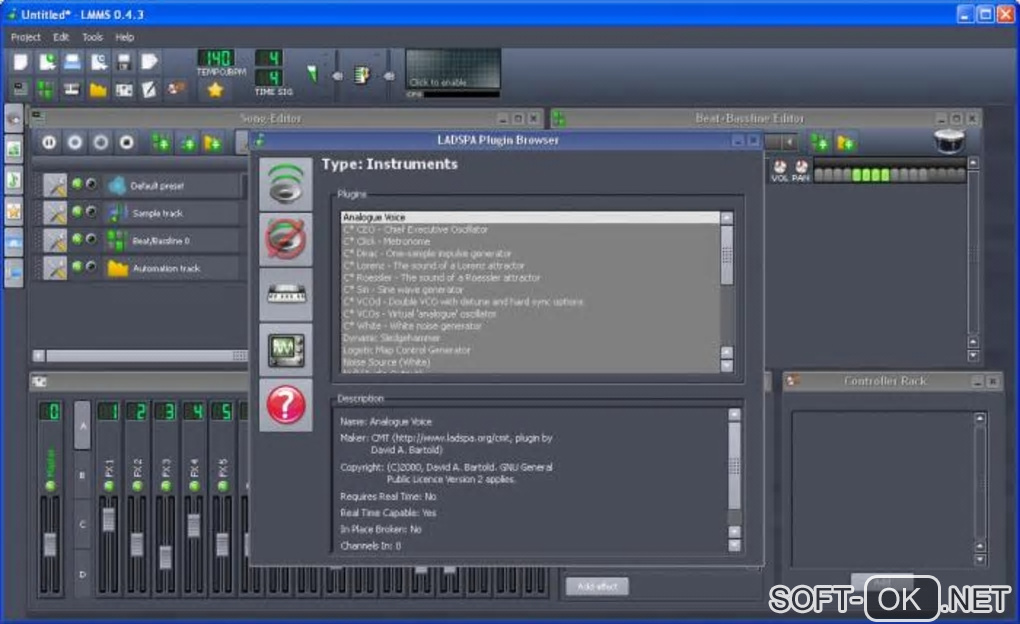Click Controller Rack scroll down arrow
1020x624 pixels.
pos(980,560)
